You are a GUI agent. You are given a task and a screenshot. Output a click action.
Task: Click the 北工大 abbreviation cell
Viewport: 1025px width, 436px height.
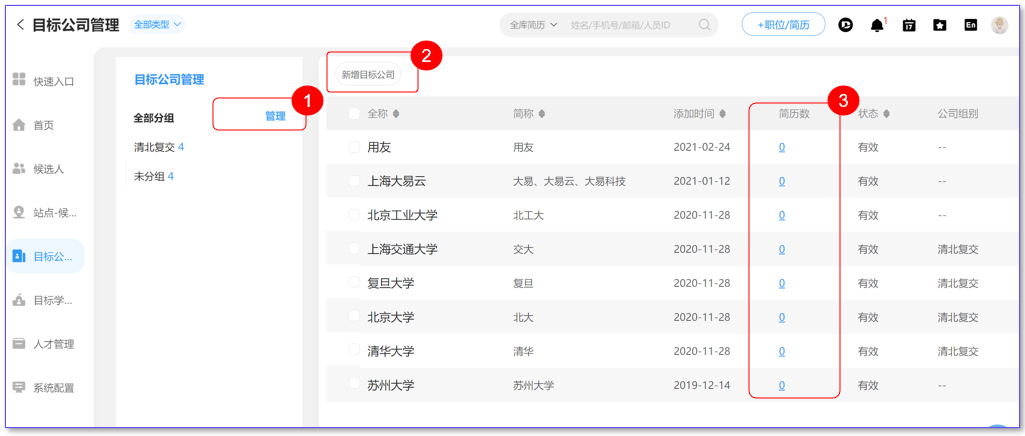coord(529,215)
